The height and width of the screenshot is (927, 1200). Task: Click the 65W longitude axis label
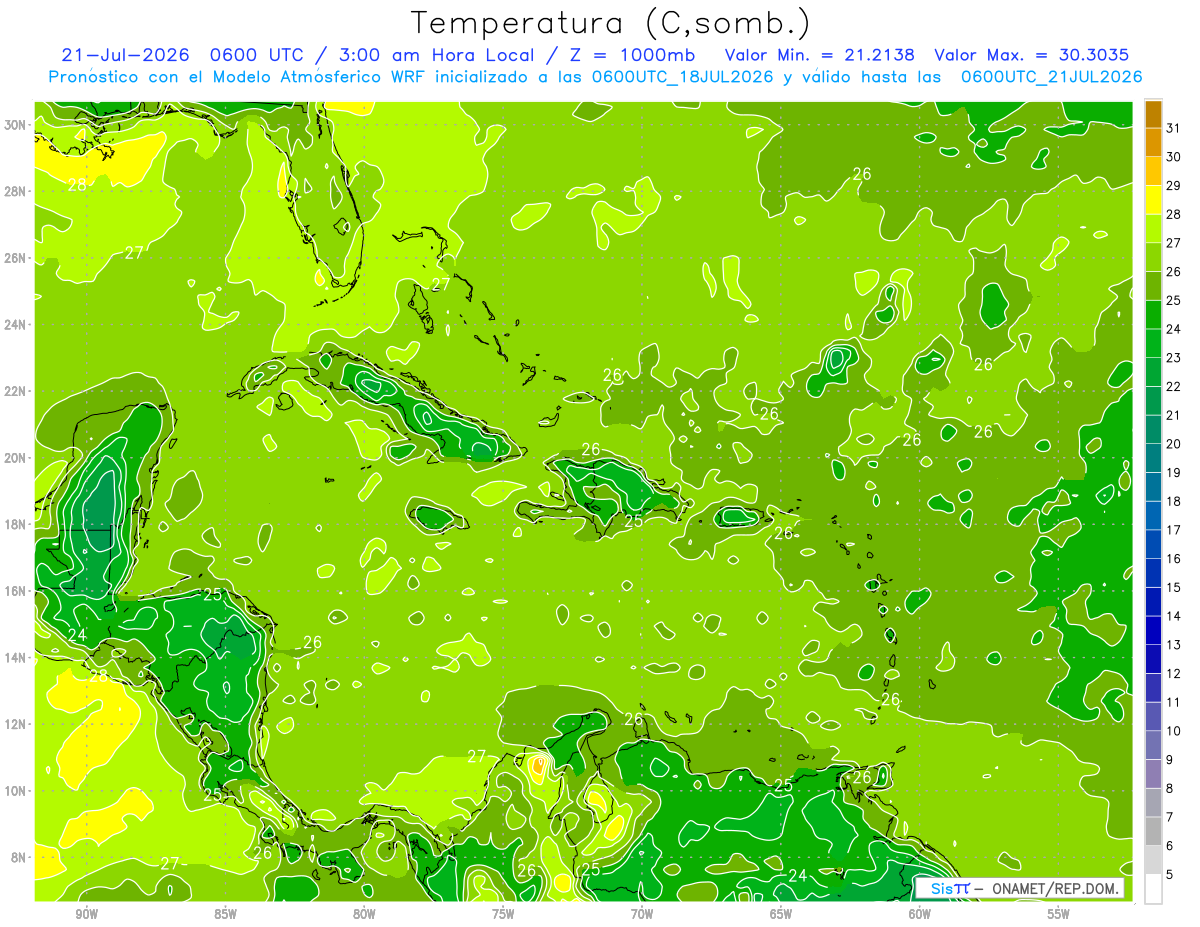(x=781, y=914)
